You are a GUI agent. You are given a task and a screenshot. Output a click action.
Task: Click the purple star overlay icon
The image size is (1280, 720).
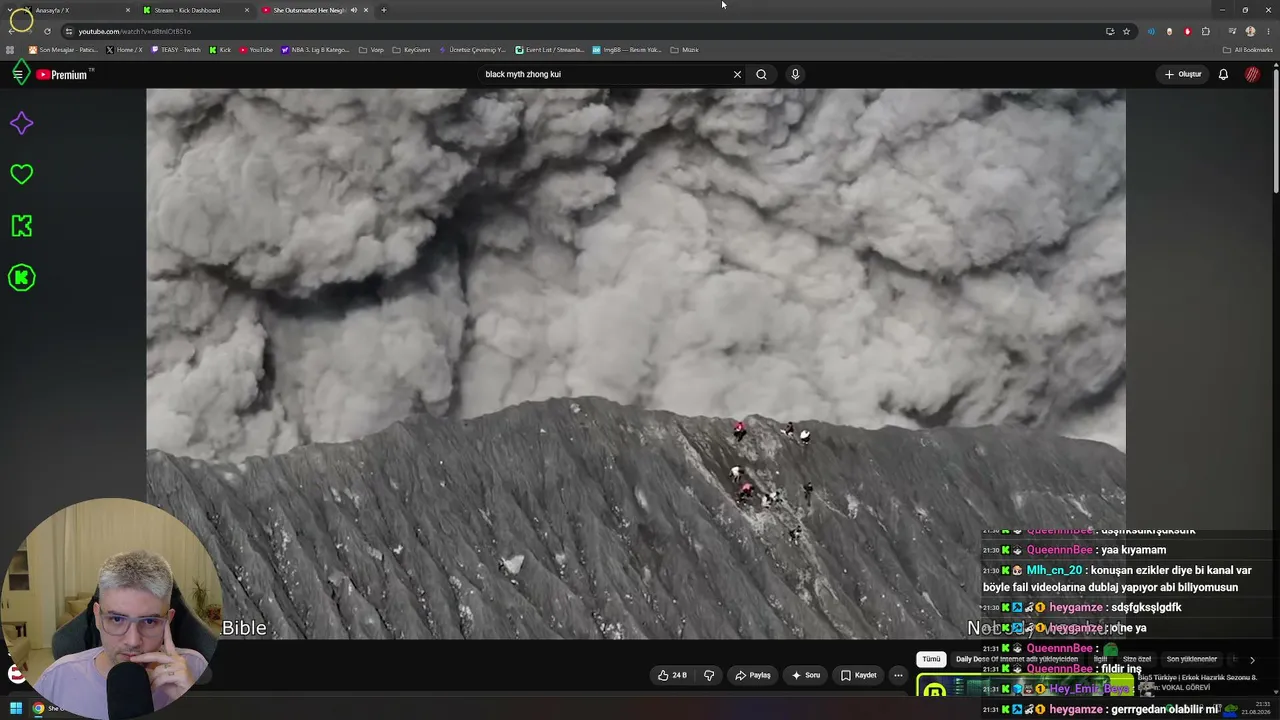[x=21, y=123]
